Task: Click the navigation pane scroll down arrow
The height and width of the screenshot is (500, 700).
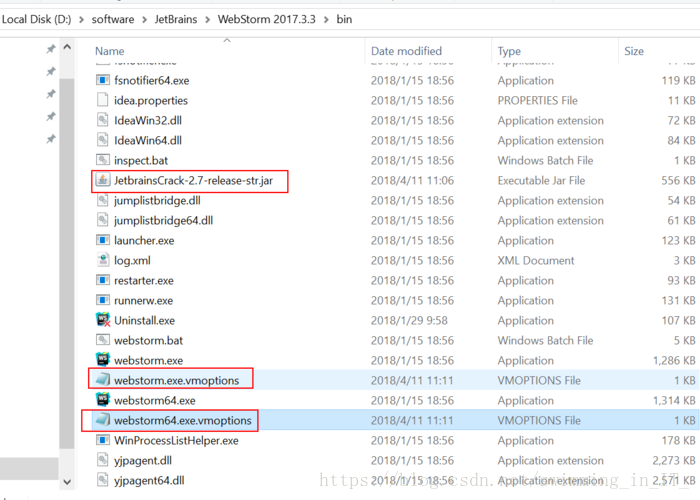Action: point(67,482)
